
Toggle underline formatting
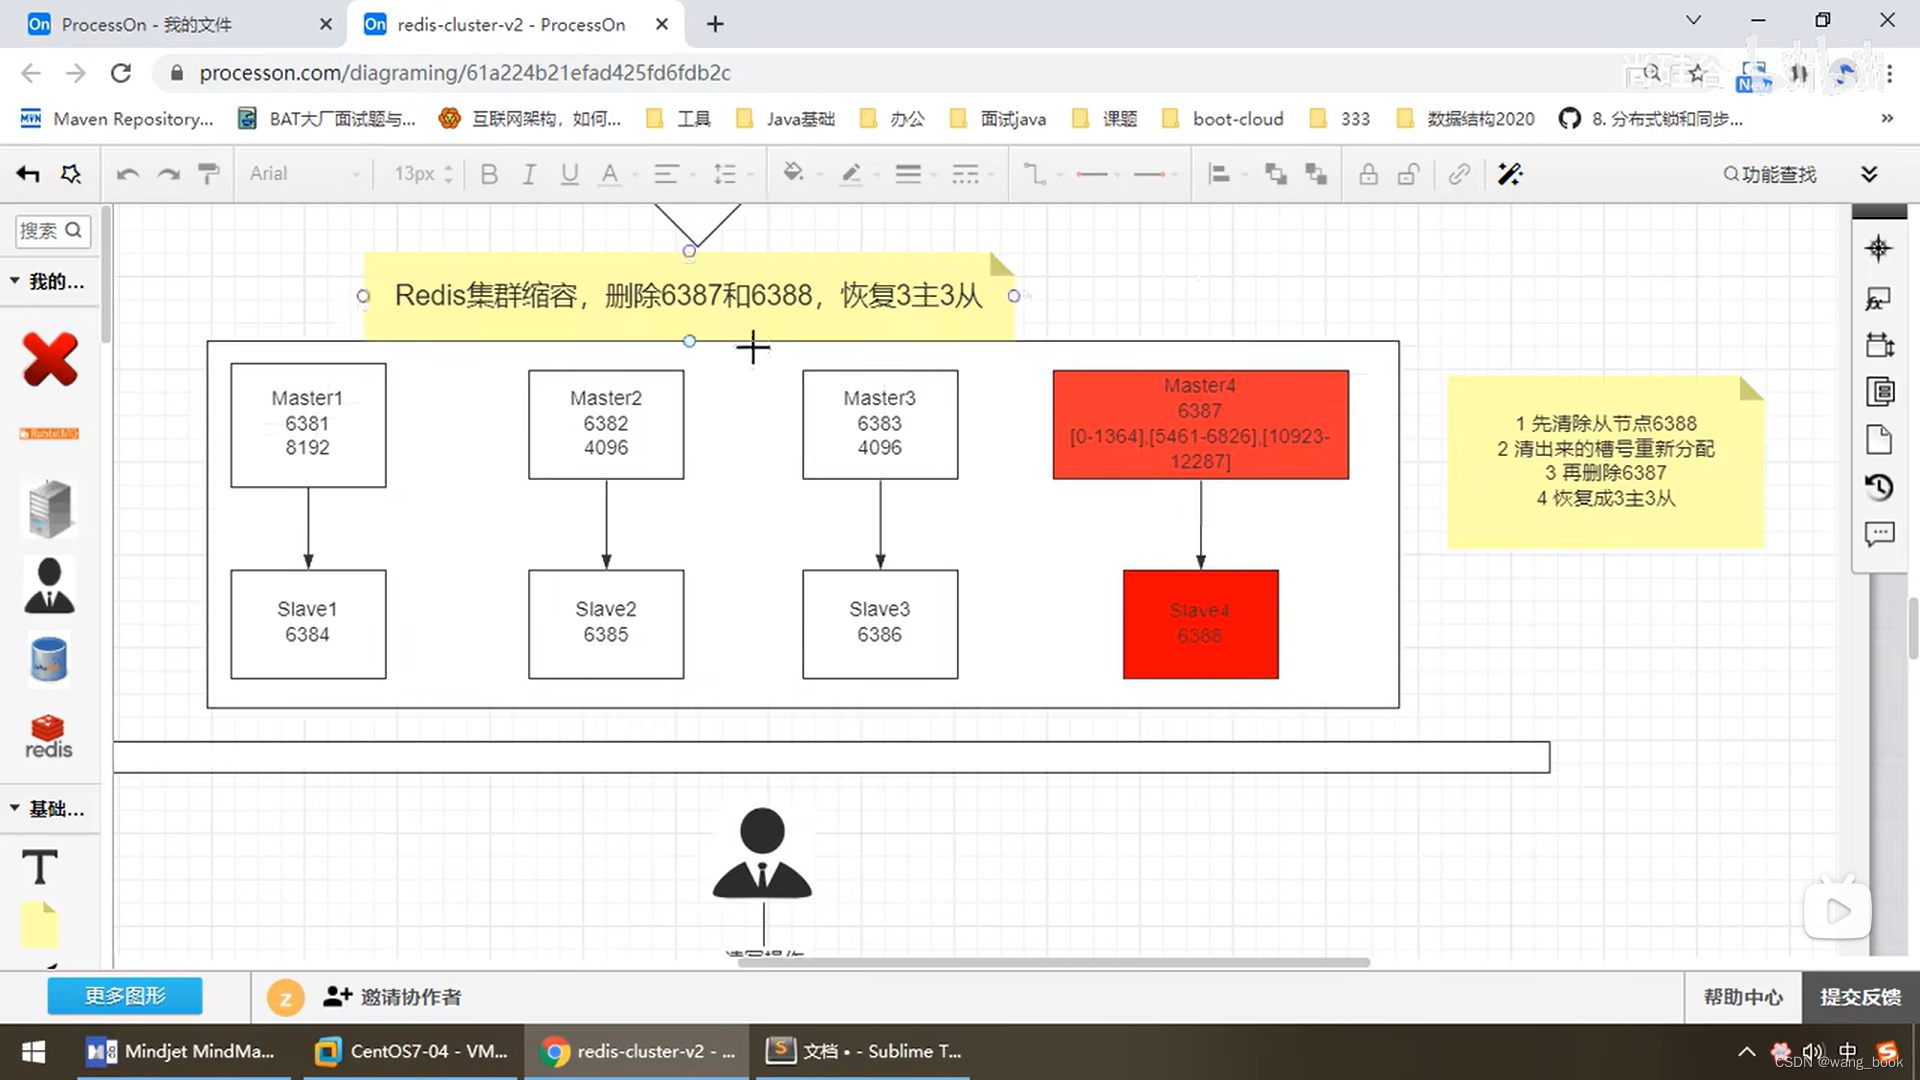569,173
